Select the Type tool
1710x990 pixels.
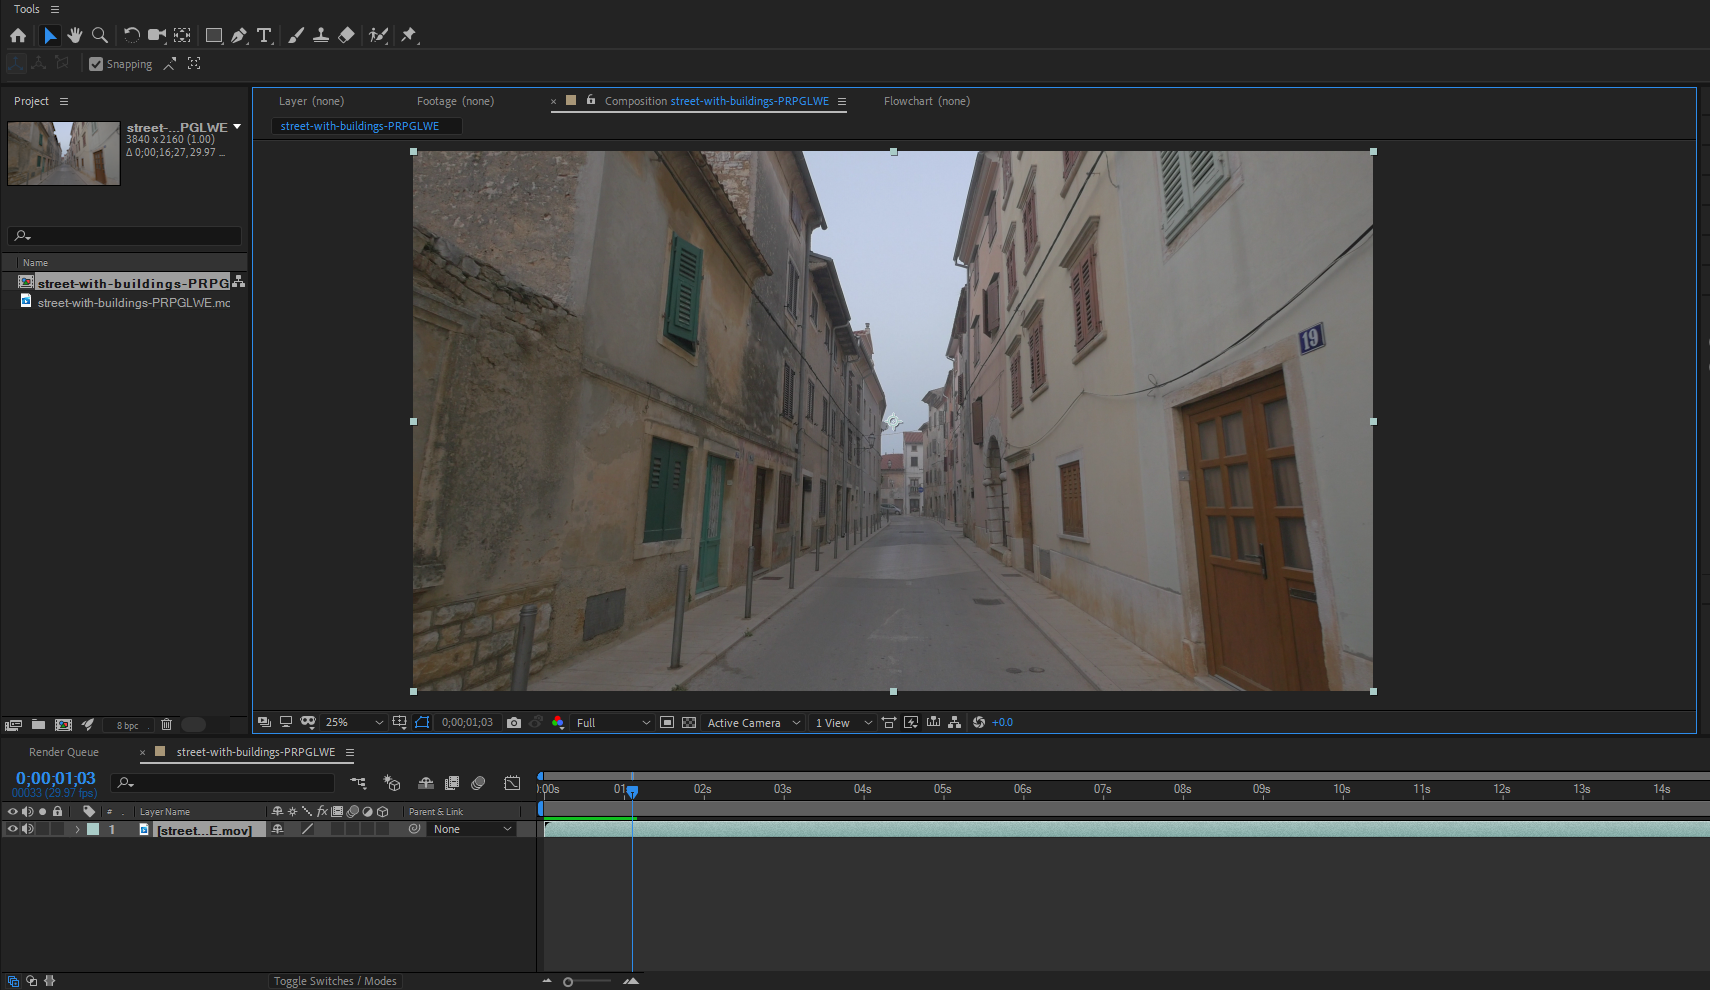(x=264, y=35)
